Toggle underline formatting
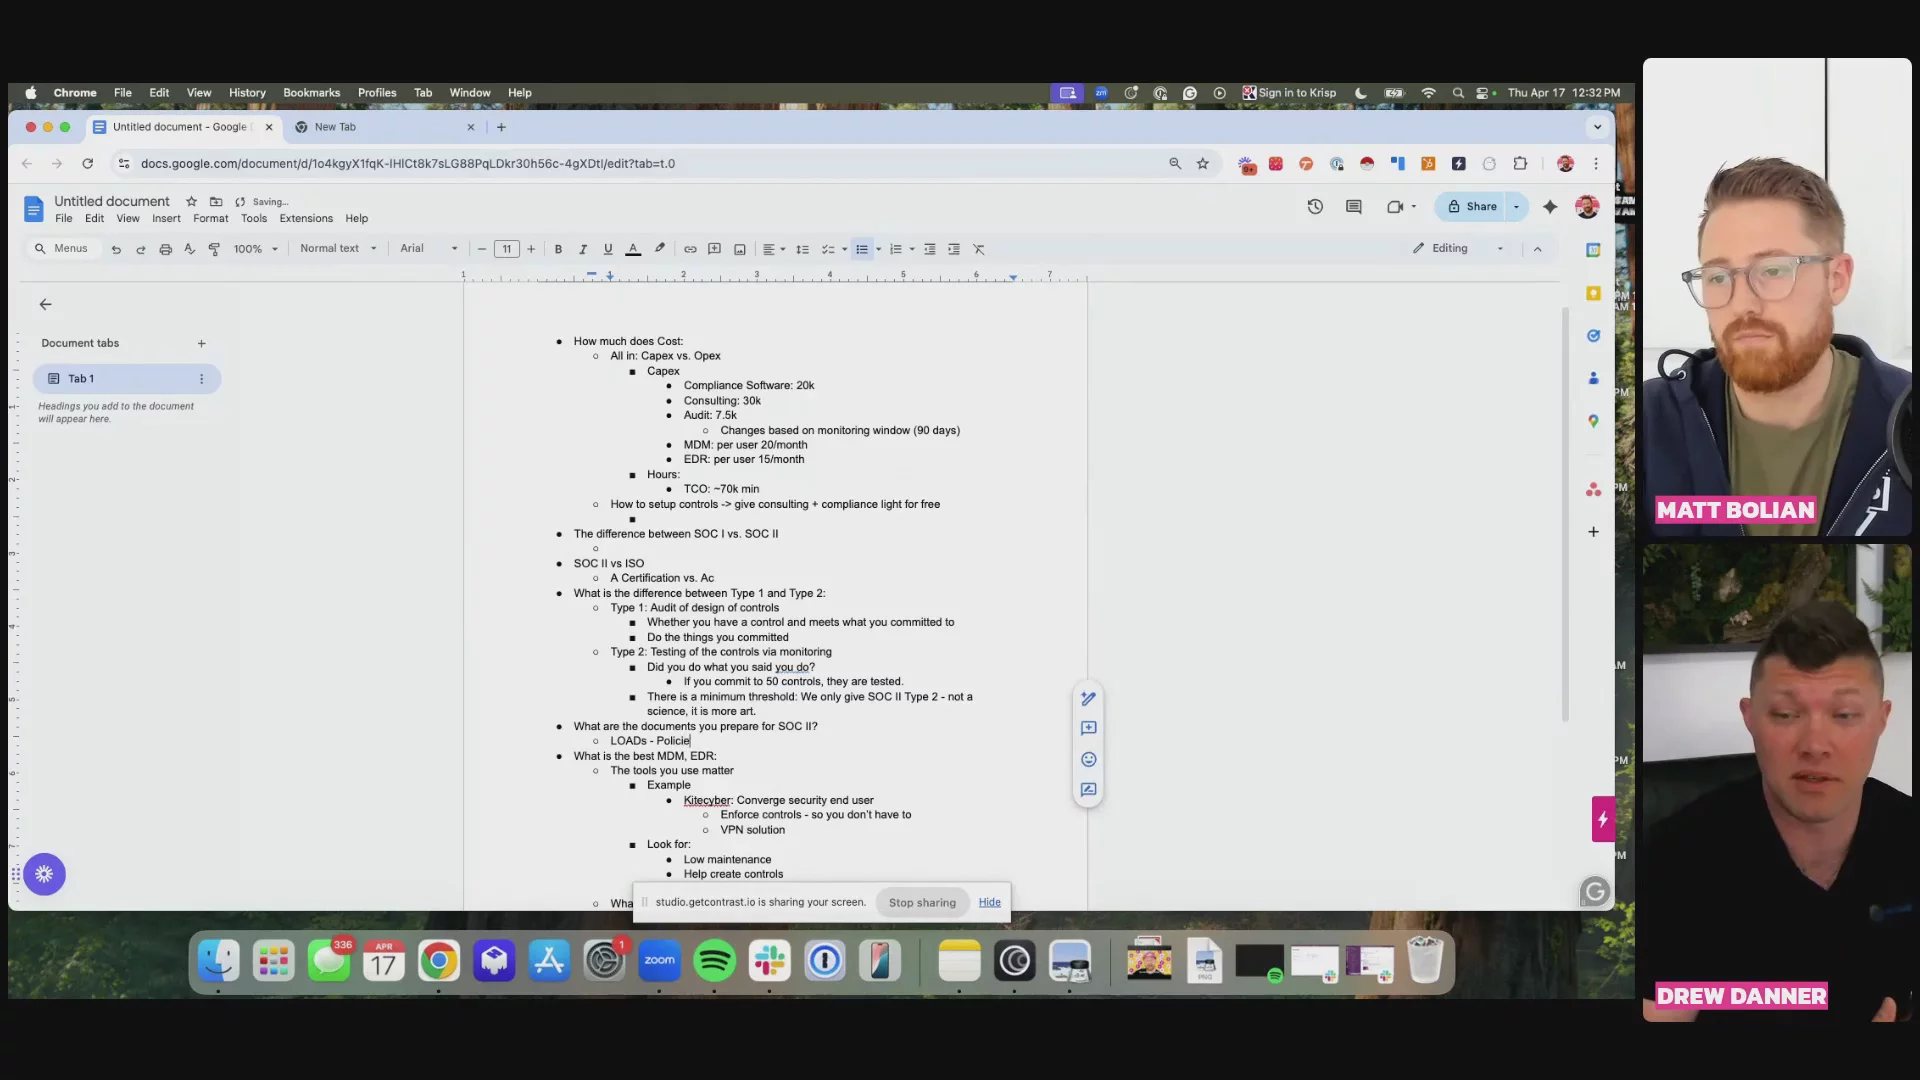 click(x=608, y=249)
